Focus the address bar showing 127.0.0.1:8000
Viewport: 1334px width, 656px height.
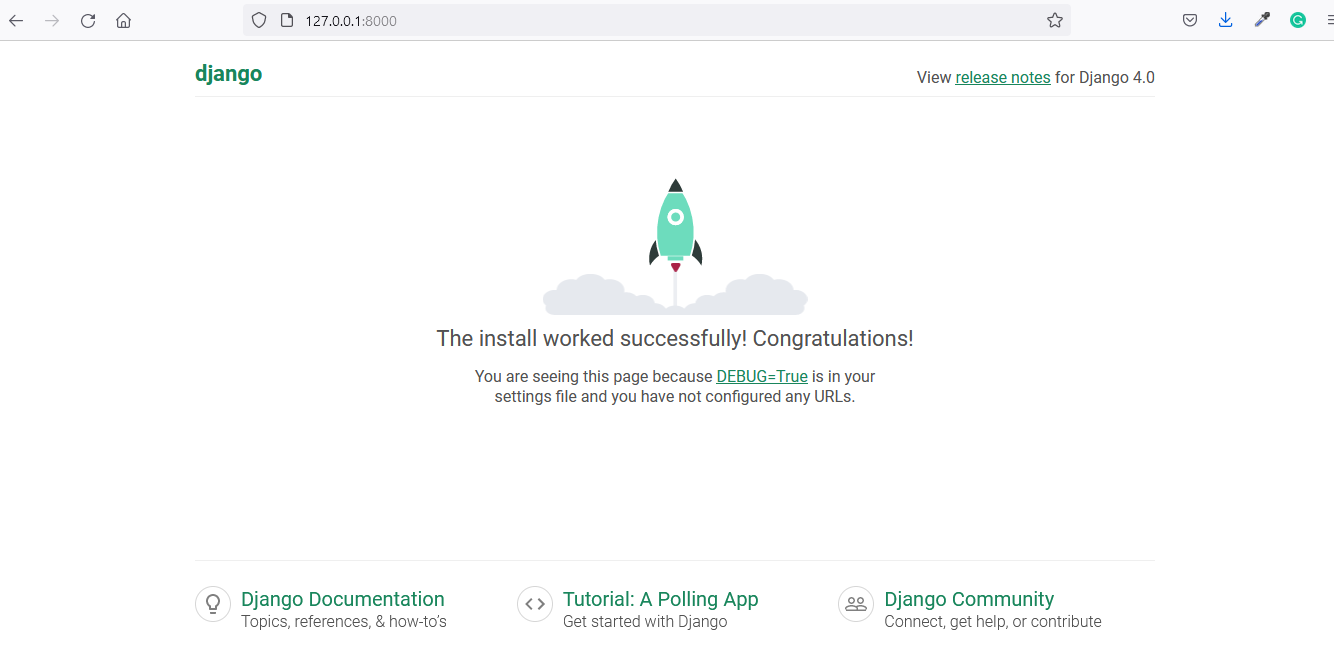655,20
